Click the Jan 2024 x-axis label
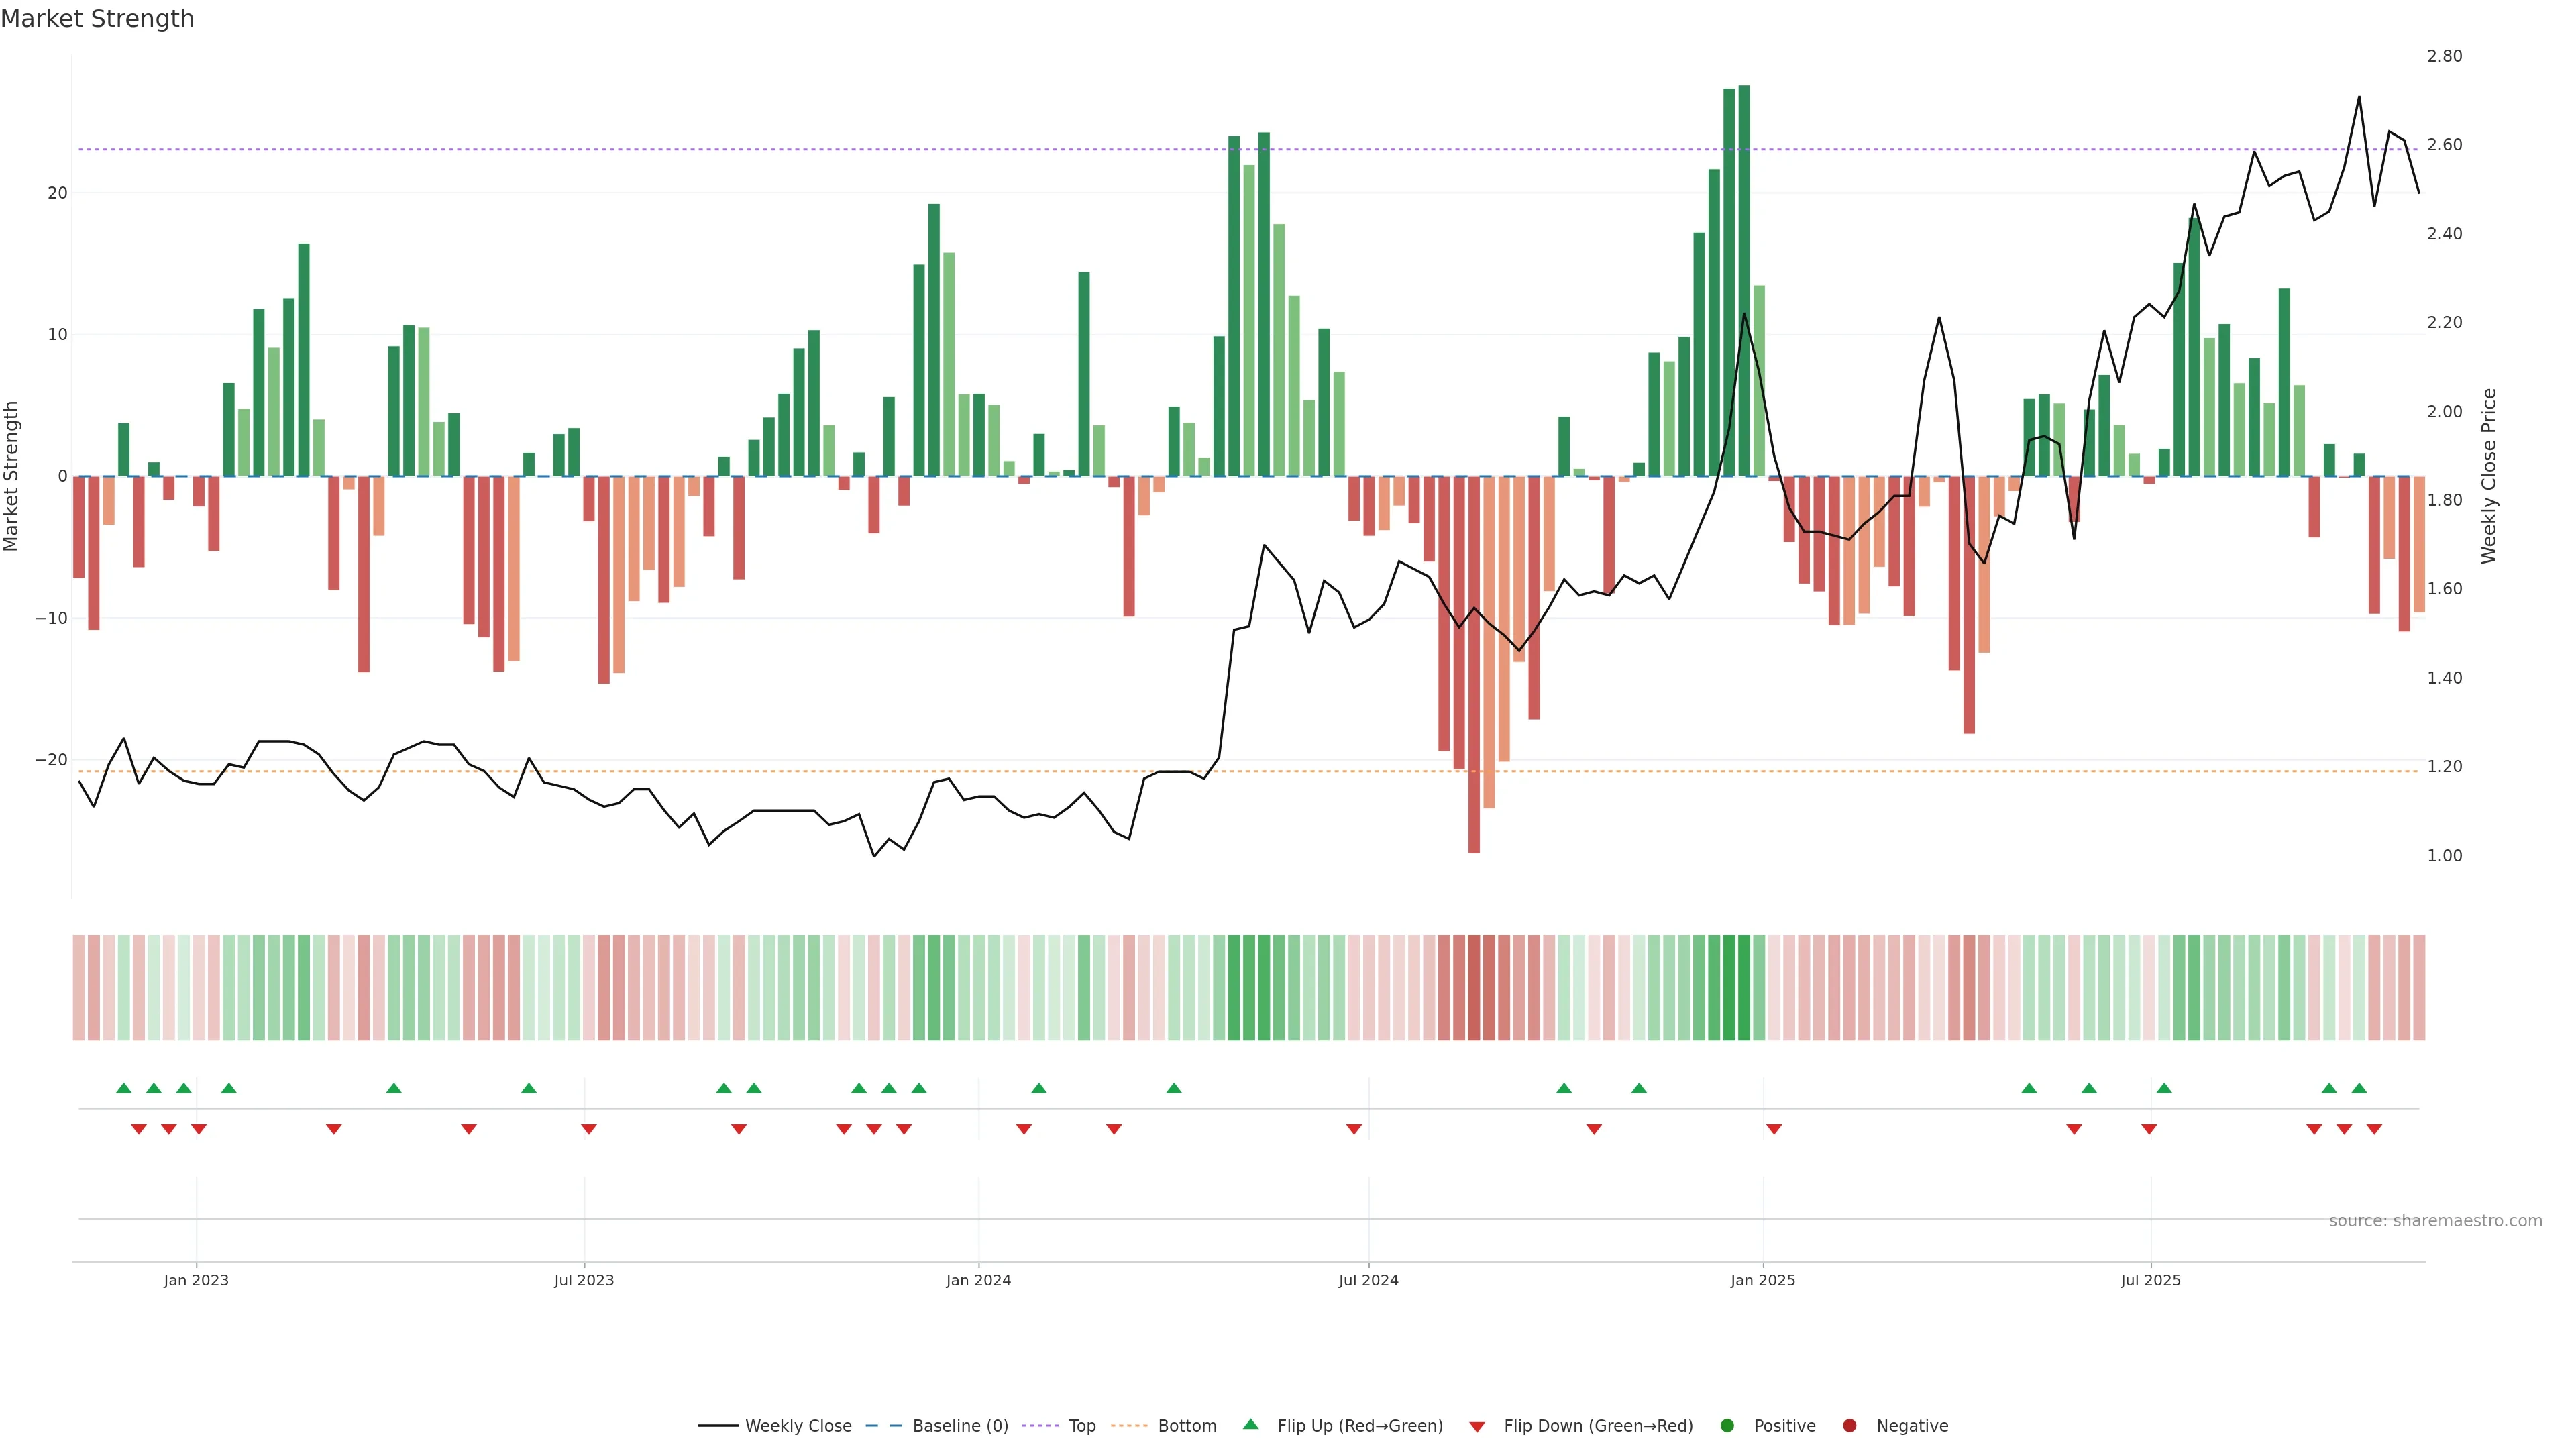The width and height of the screenshot is (2576, 1449). (x=978, y=1280)
